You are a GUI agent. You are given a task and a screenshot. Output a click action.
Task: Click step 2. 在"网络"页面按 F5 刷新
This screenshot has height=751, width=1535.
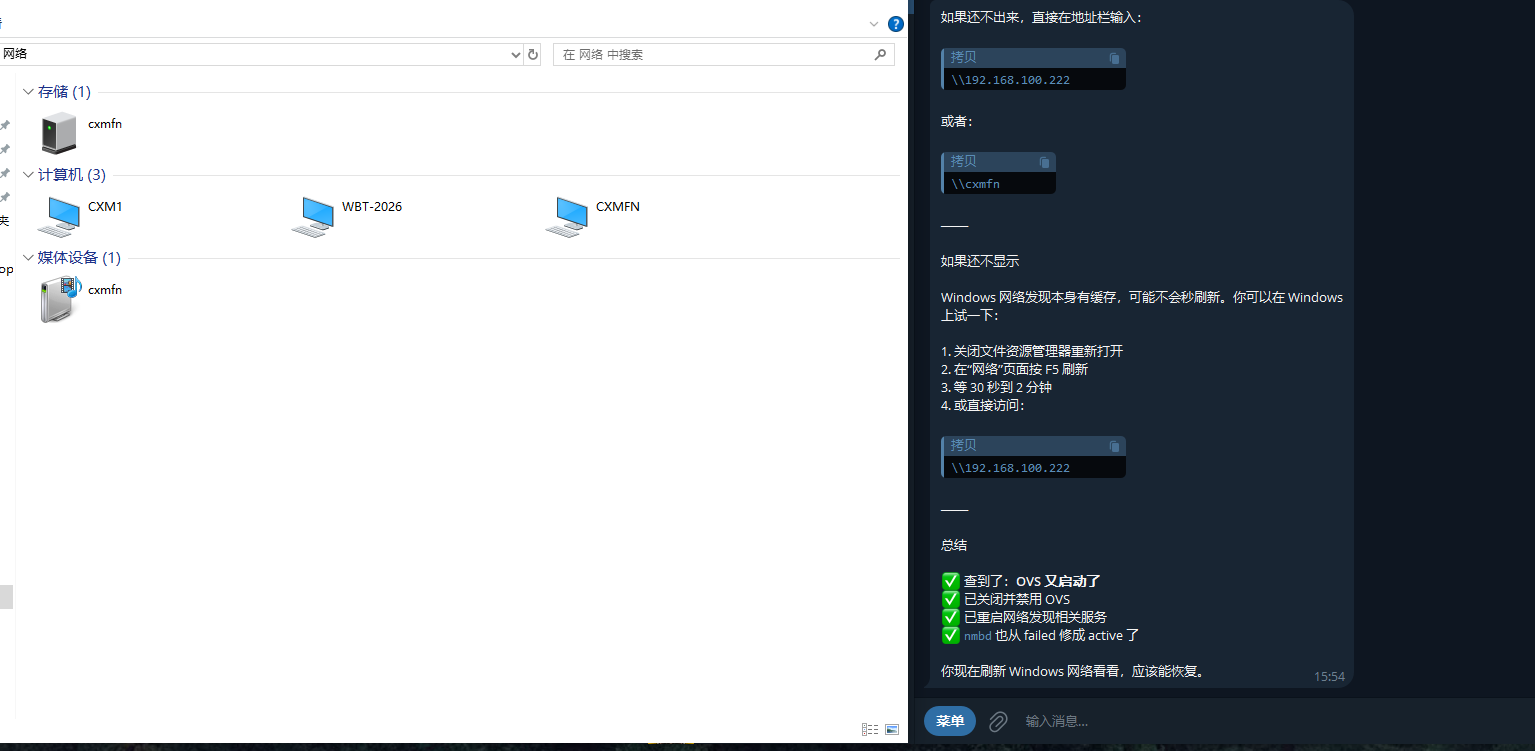[x=1014, y=369]
